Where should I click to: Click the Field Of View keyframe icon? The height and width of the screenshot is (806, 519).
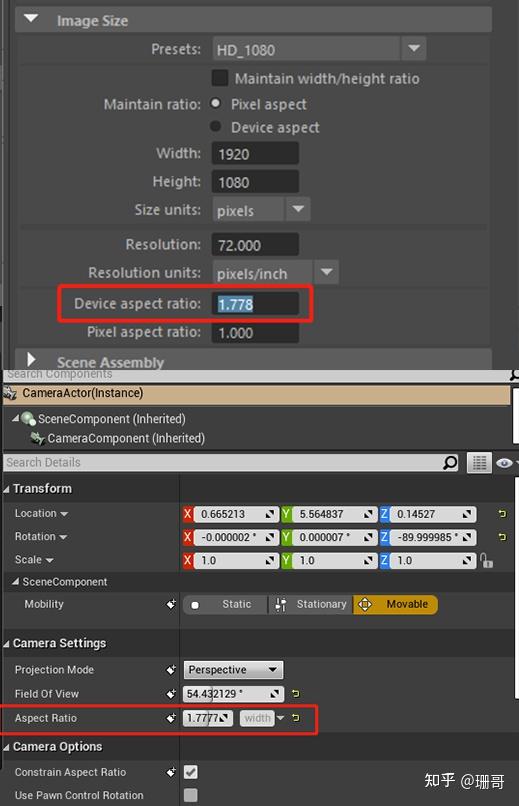(x=171, y=694)
